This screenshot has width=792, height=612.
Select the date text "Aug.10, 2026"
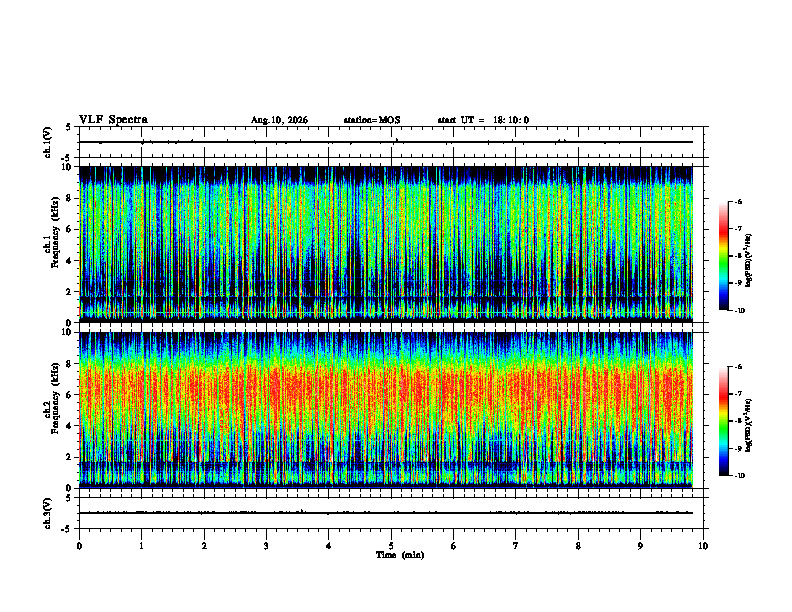pos(279,120)
